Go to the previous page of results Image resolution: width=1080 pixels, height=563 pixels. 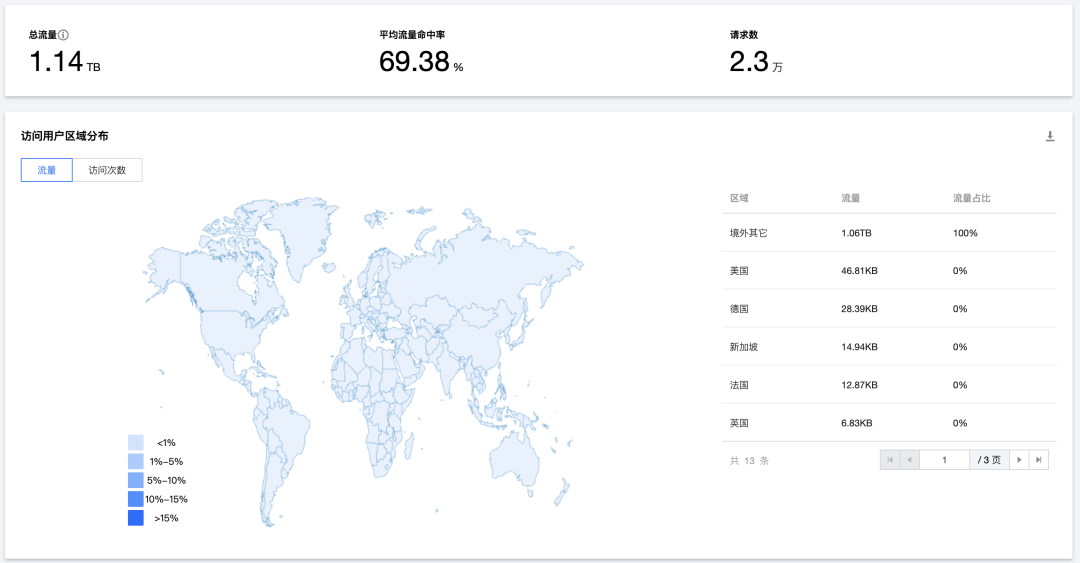pyautogui.click(x=909, y=460)
